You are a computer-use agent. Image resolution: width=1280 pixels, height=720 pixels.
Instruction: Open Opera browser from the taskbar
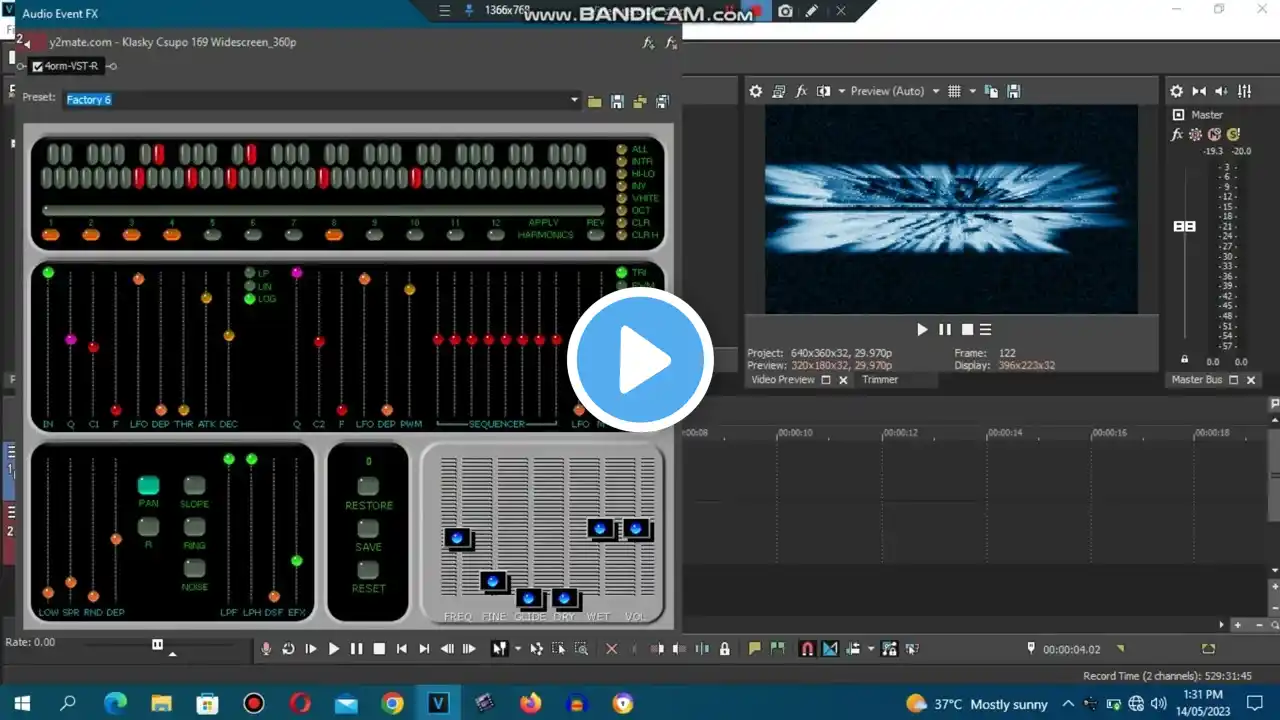coord(300,703)
